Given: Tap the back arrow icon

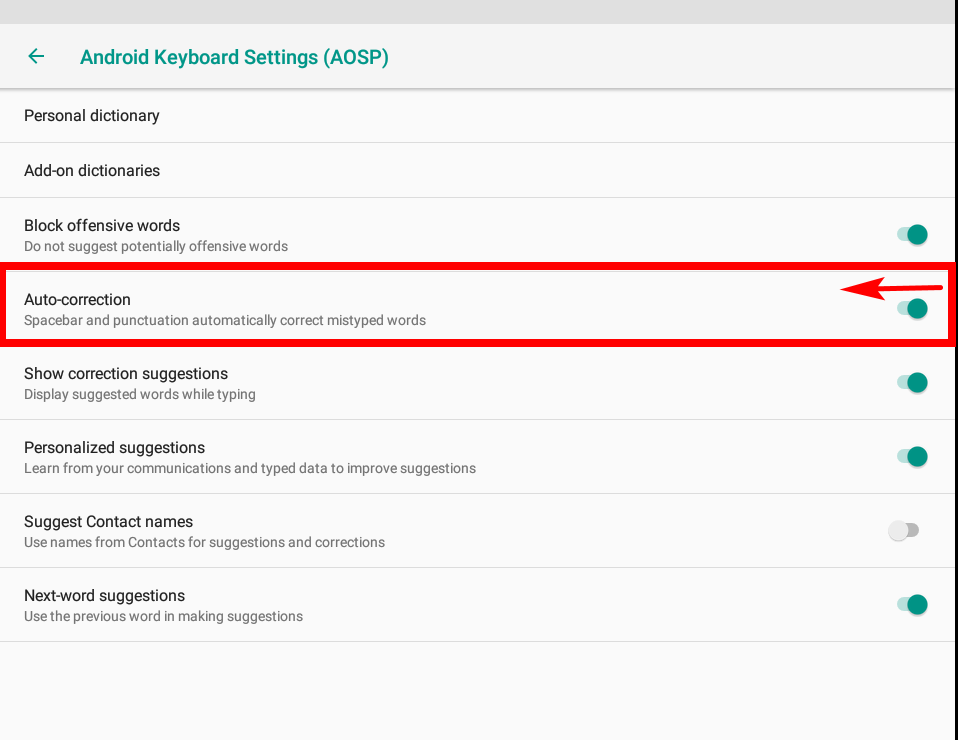Looking at the screenshot, I should point(36,56).
